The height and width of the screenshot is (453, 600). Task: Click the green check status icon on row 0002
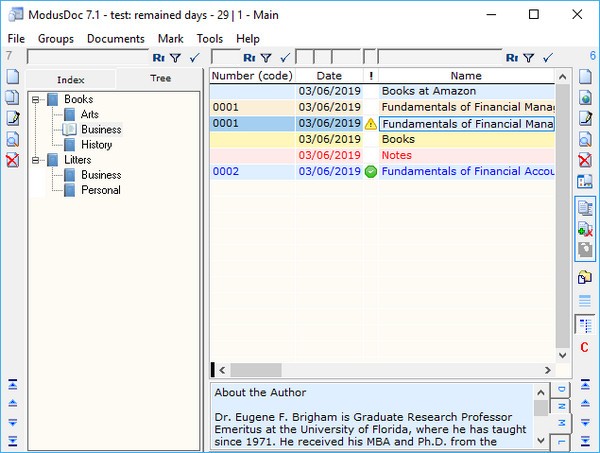371,172
